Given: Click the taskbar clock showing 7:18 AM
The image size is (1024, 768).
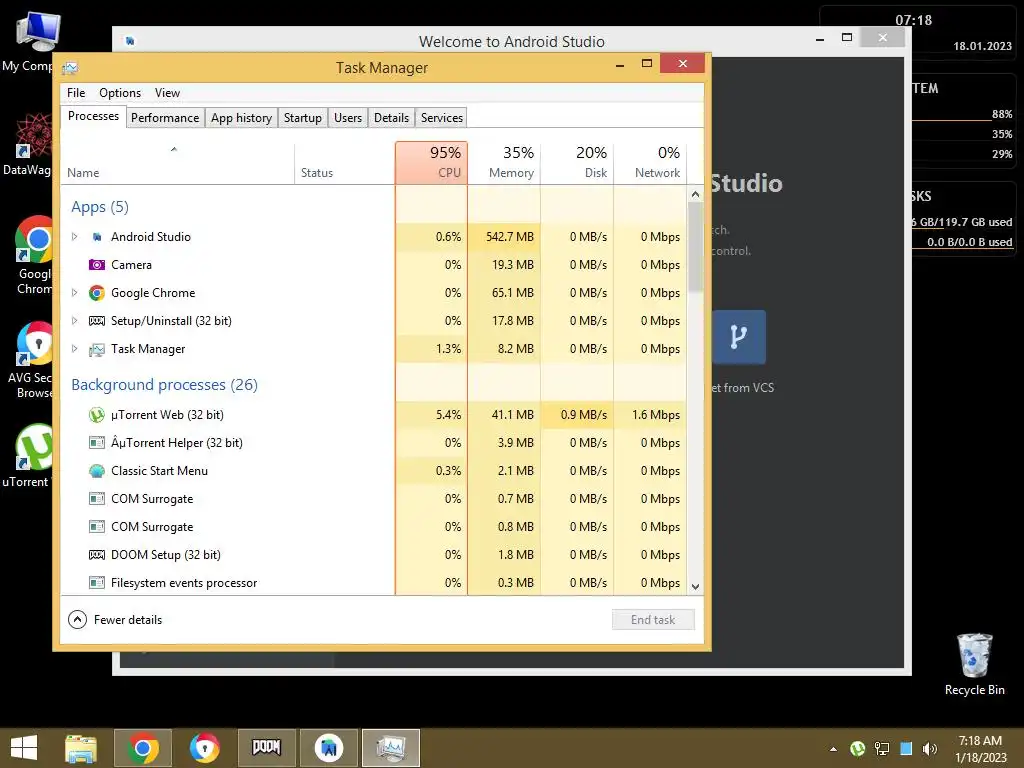Looking at the screenshot, I should point(981,749).
